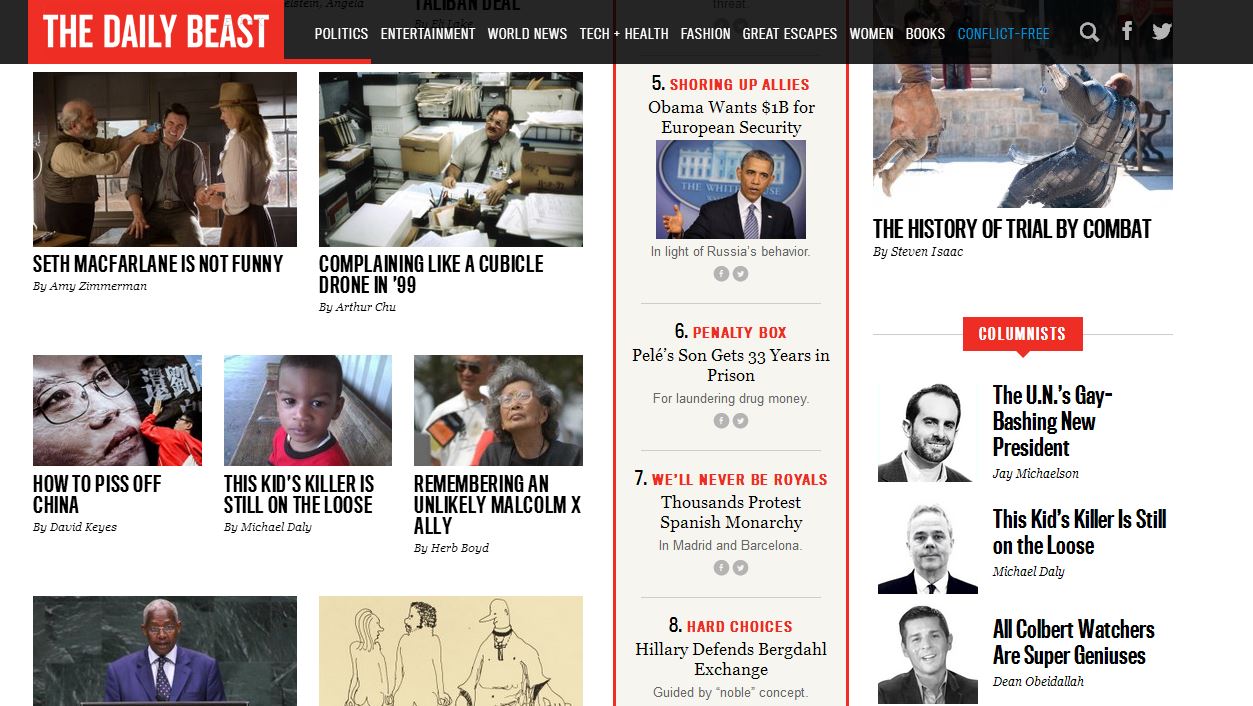Select the Conflict-Free menu item
1253x706 pixels.
tap(1003, 33)
